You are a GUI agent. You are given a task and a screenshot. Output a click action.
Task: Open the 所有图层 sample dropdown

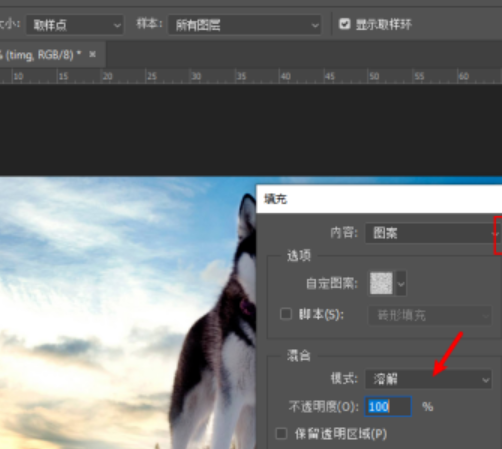pos(245,25)
